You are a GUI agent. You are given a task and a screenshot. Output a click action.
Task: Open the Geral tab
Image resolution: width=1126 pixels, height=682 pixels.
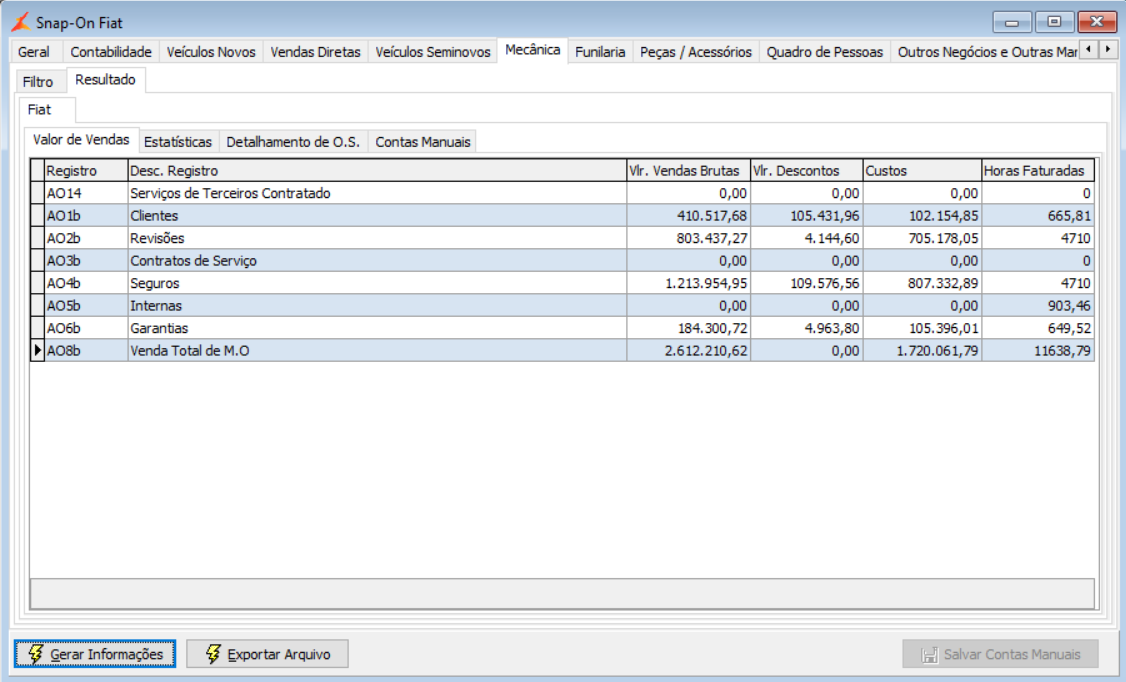coord(34,52)
